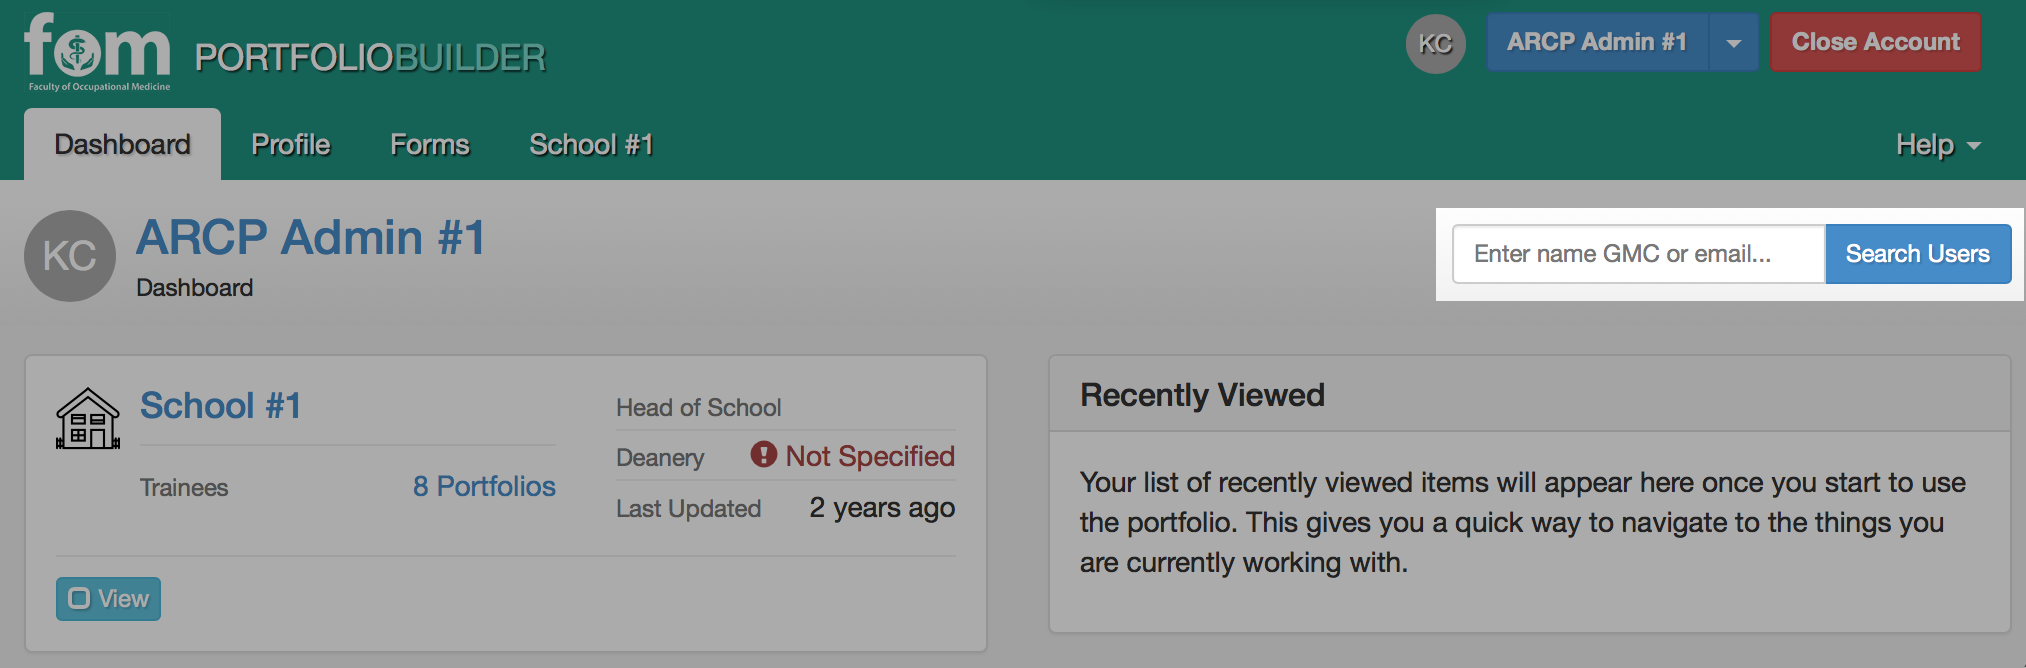This screenshot has height=668, width=2026.
Task: Click the PORTFOLIOBUILDER title text
Action: coord(370,58)
